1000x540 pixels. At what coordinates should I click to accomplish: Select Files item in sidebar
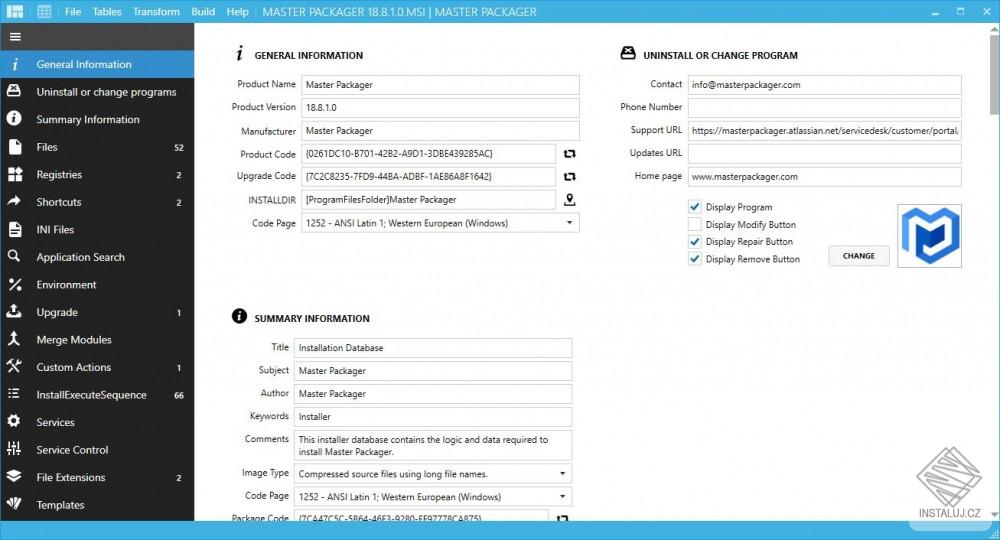click(x=97, y=147)
